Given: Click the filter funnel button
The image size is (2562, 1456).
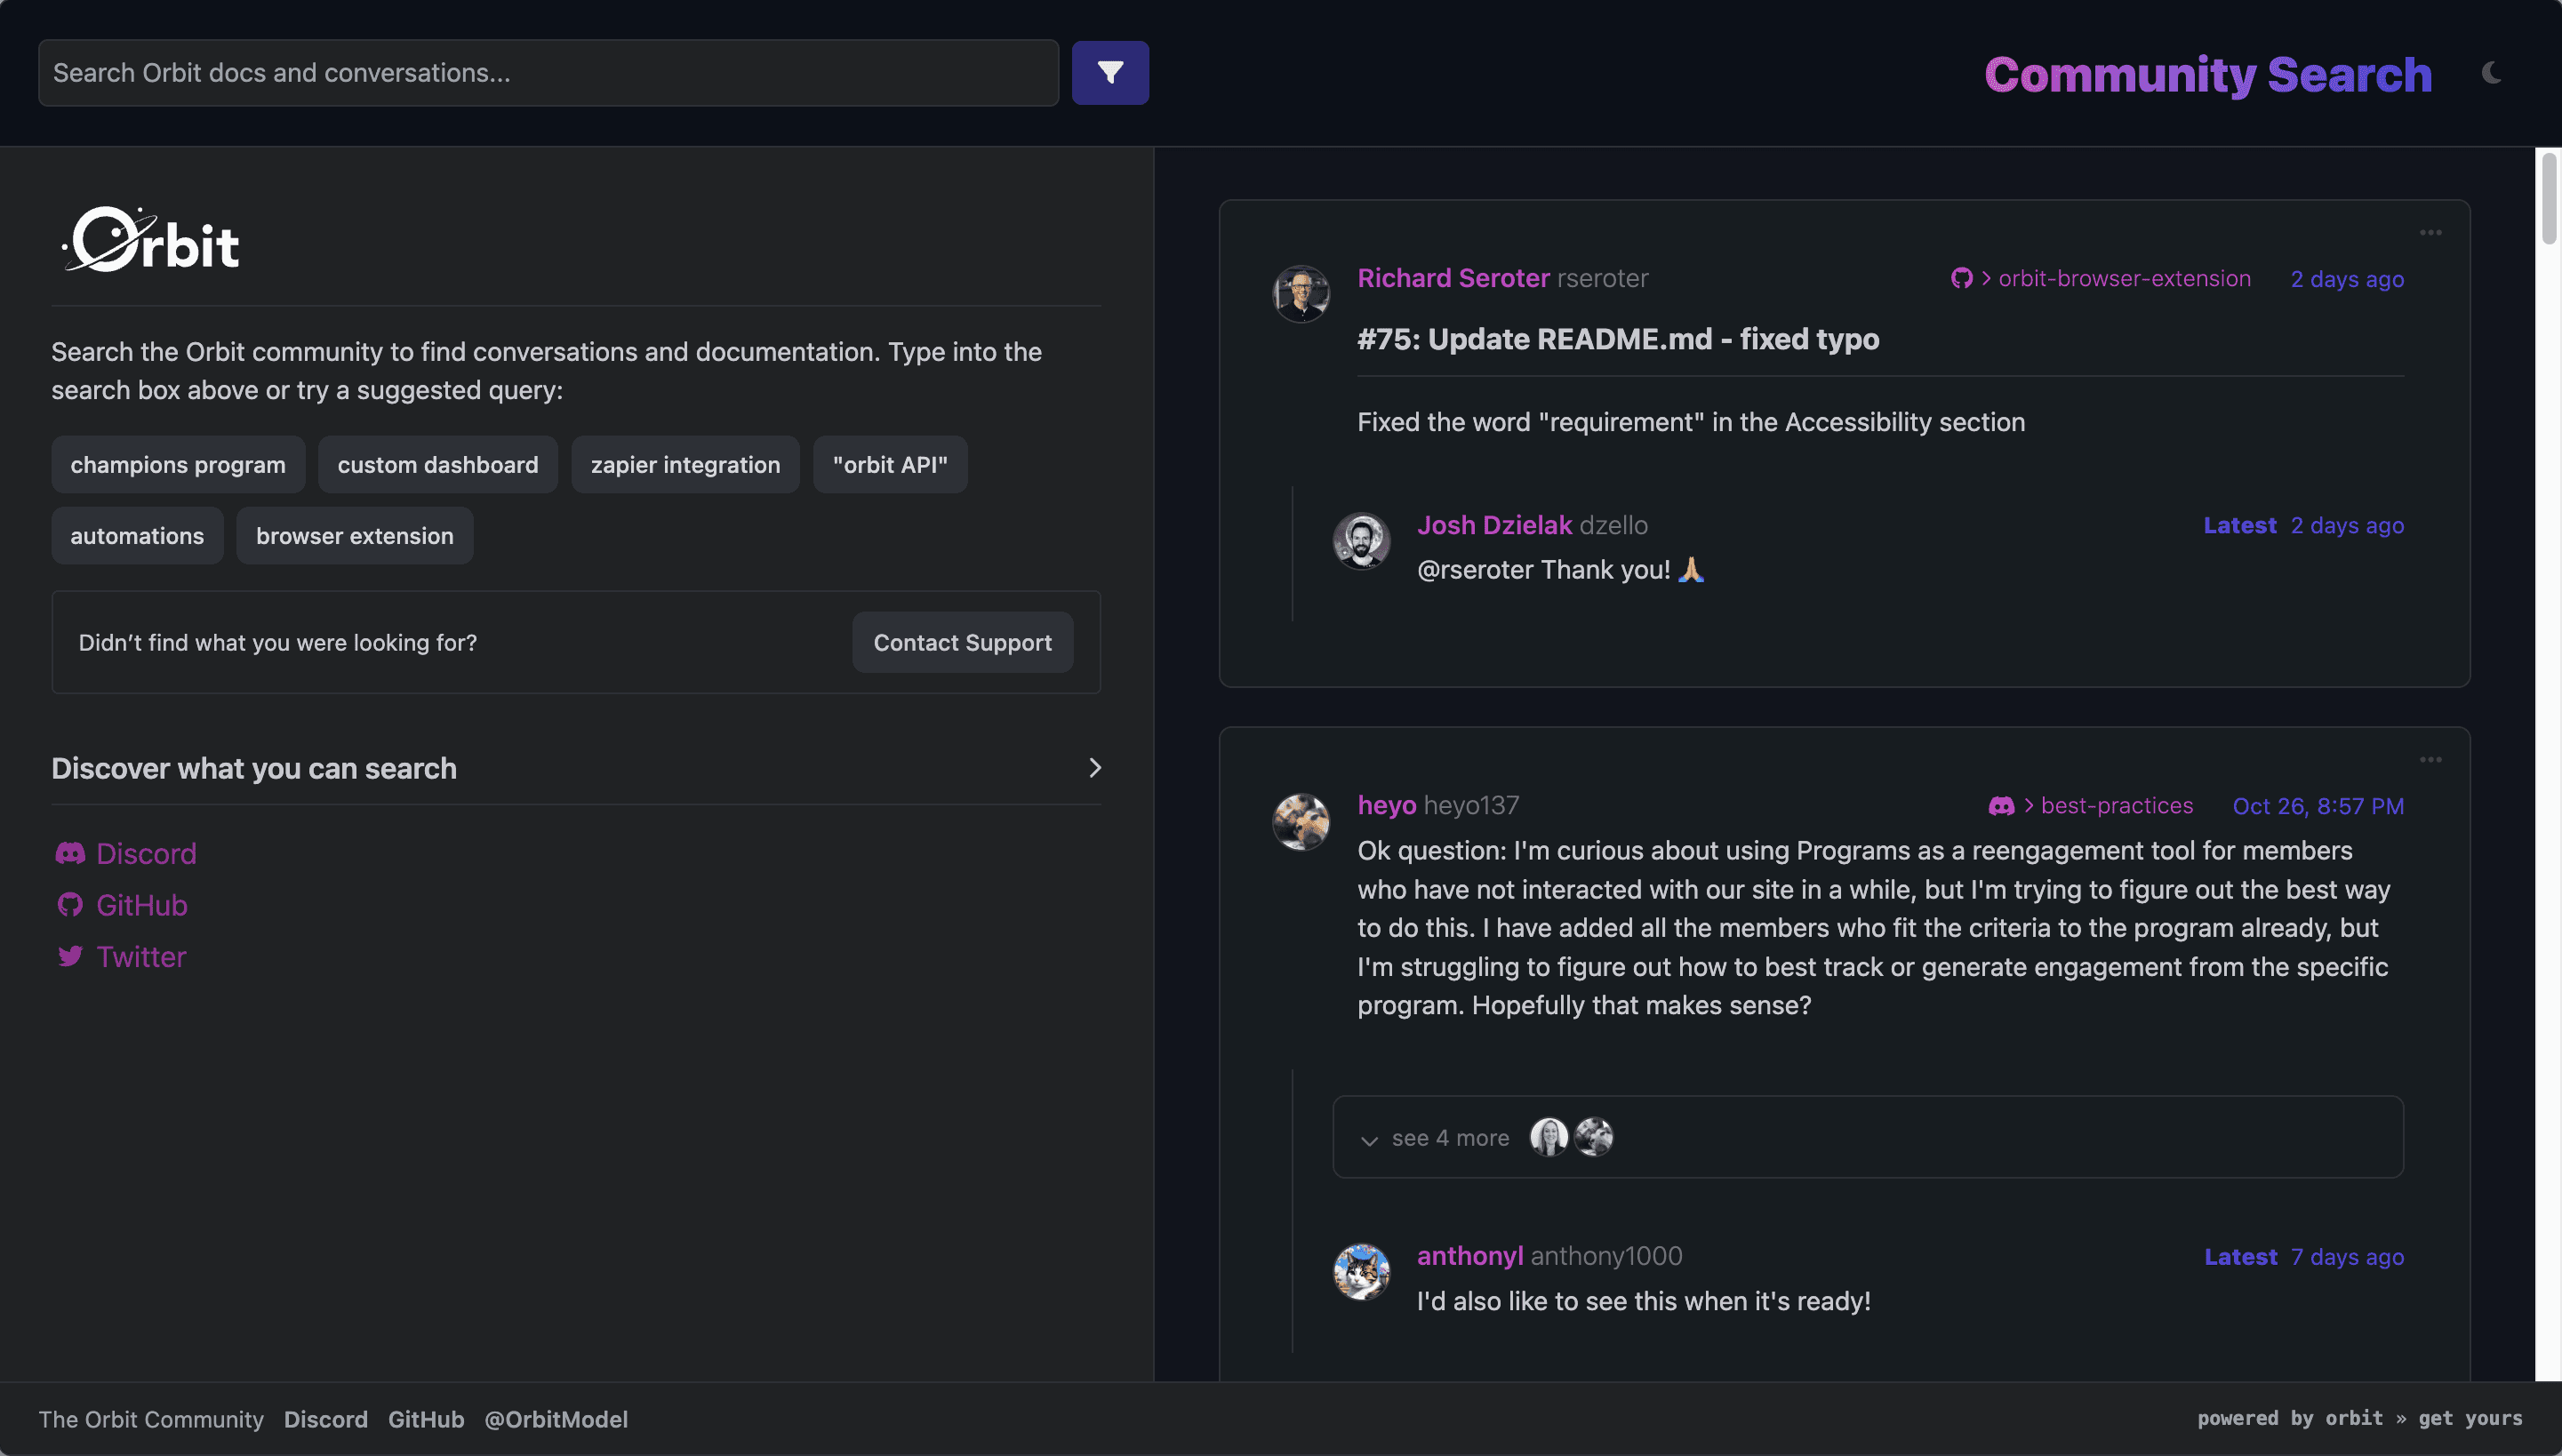Looking at the screenshot, I should pos(1110,73).
